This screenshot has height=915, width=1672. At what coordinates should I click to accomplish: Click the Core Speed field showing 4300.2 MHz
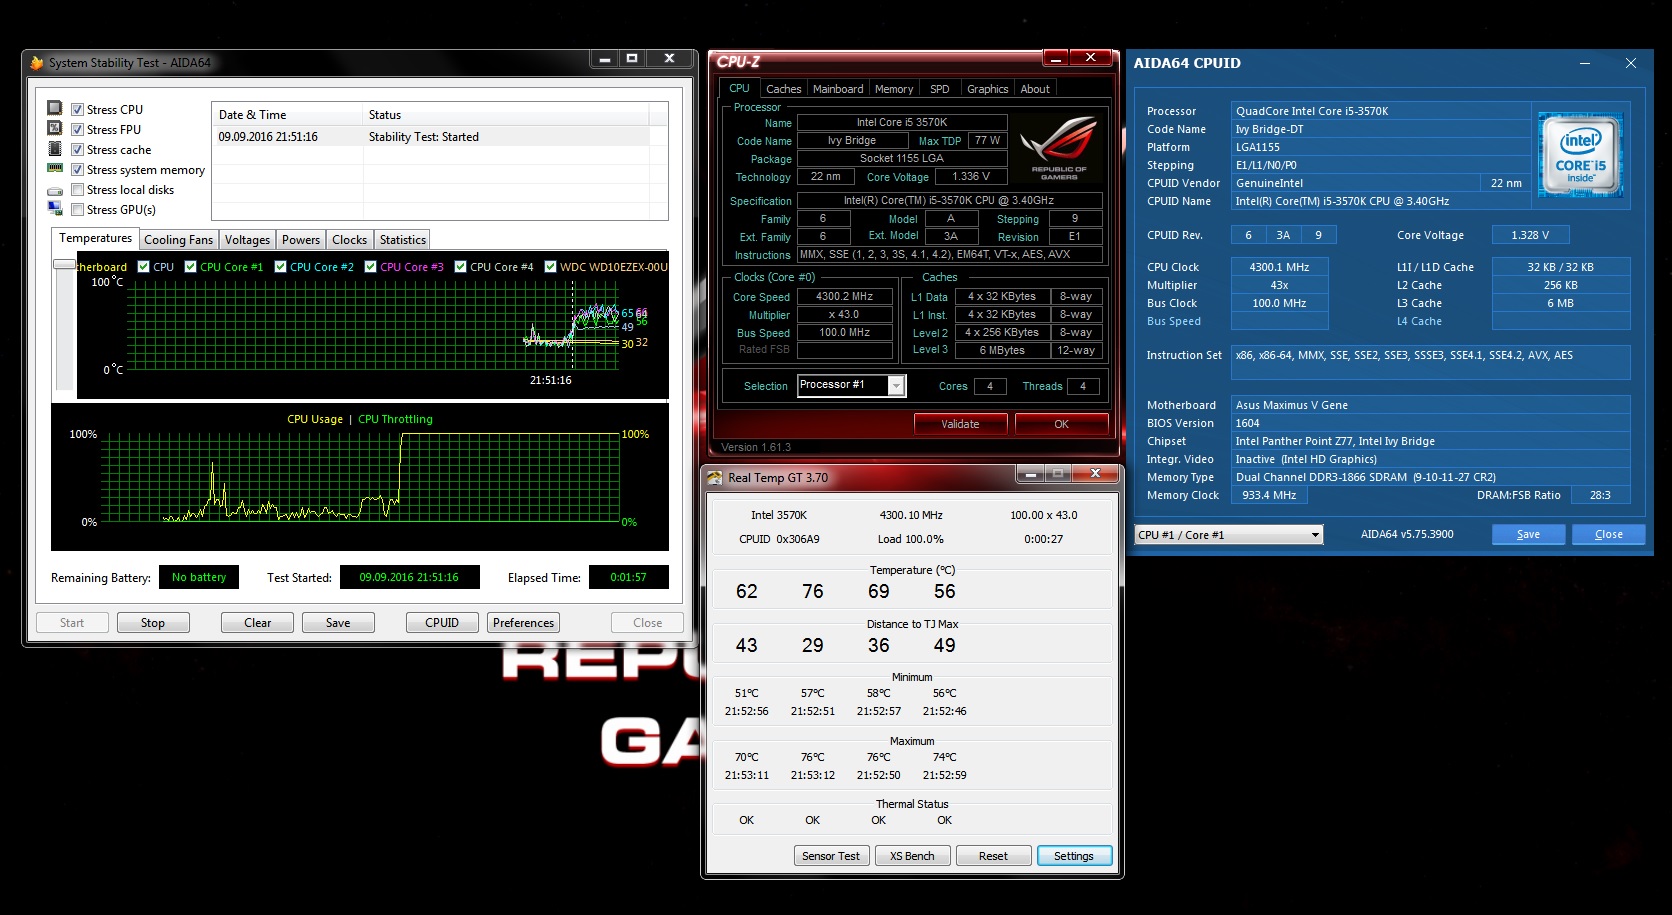pos(844,296)
